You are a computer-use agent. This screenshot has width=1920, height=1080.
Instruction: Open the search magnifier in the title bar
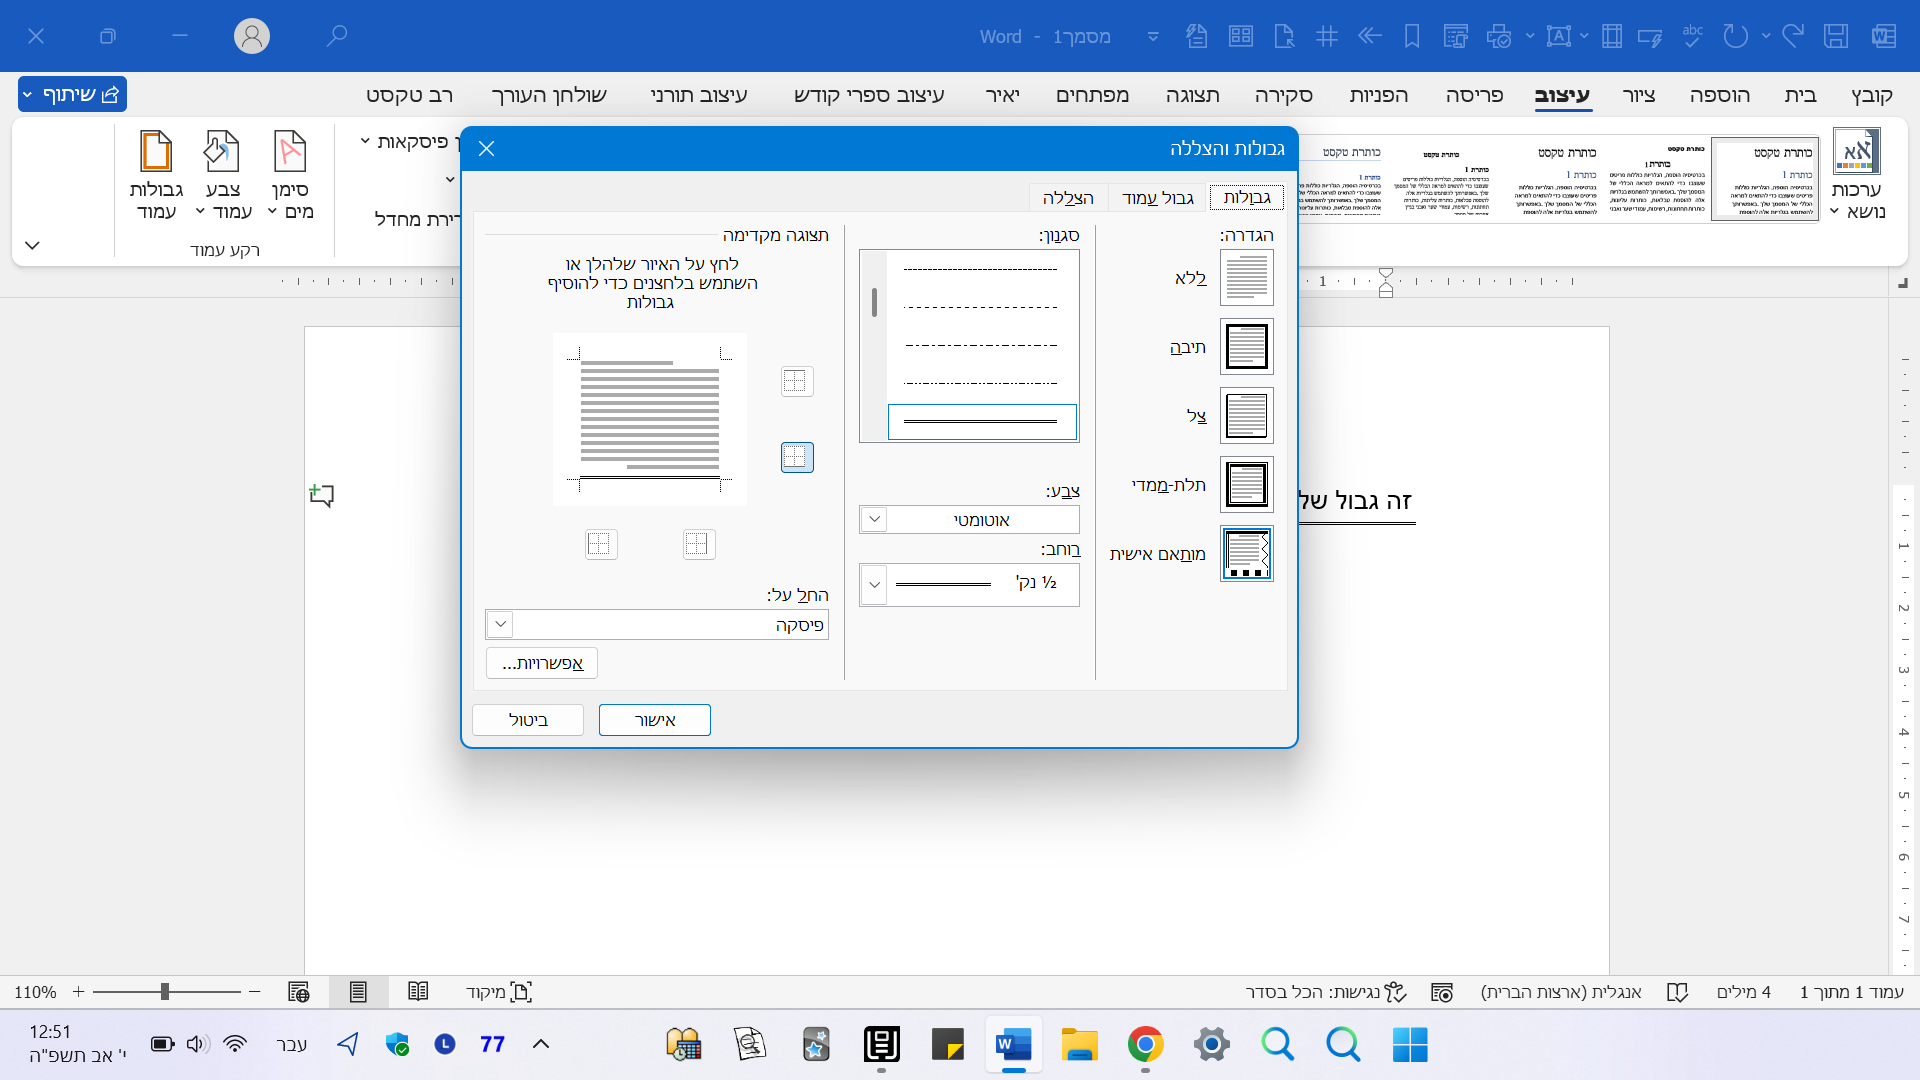coord(337,36)
